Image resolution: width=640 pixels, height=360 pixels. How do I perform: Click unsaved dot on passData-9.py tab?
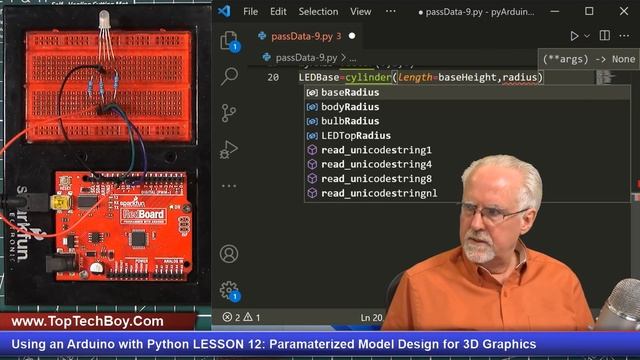click(x=352, y=36)
